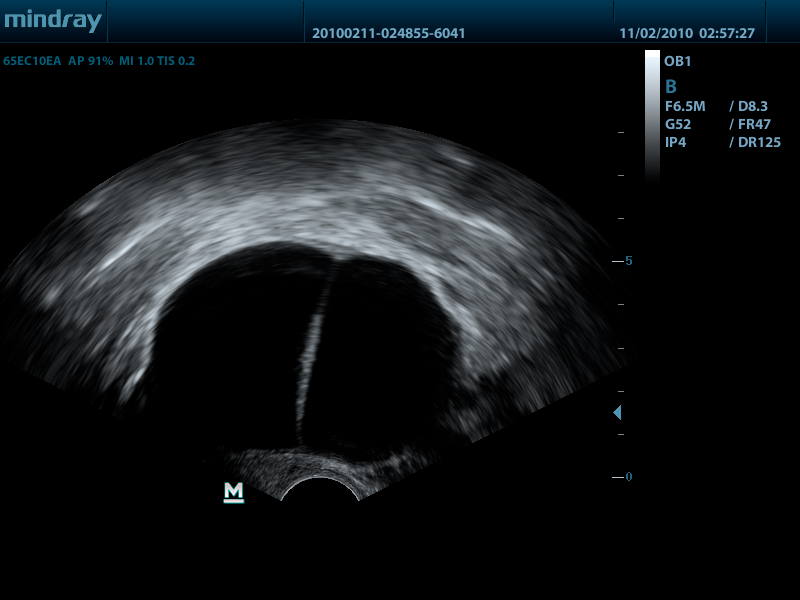This screenshot has height=600, width=800.
Task: Click the OB1 exam preset label
Action: pos(678,61)
